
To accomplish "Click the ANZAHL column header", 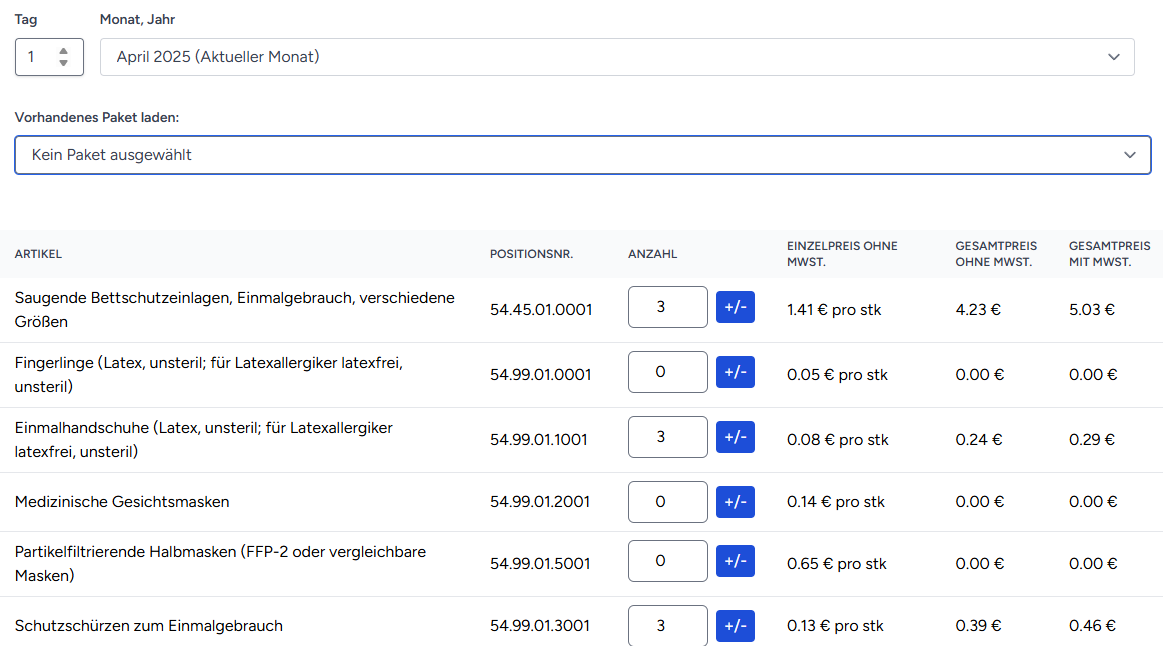I will click(x=653, y=254).
